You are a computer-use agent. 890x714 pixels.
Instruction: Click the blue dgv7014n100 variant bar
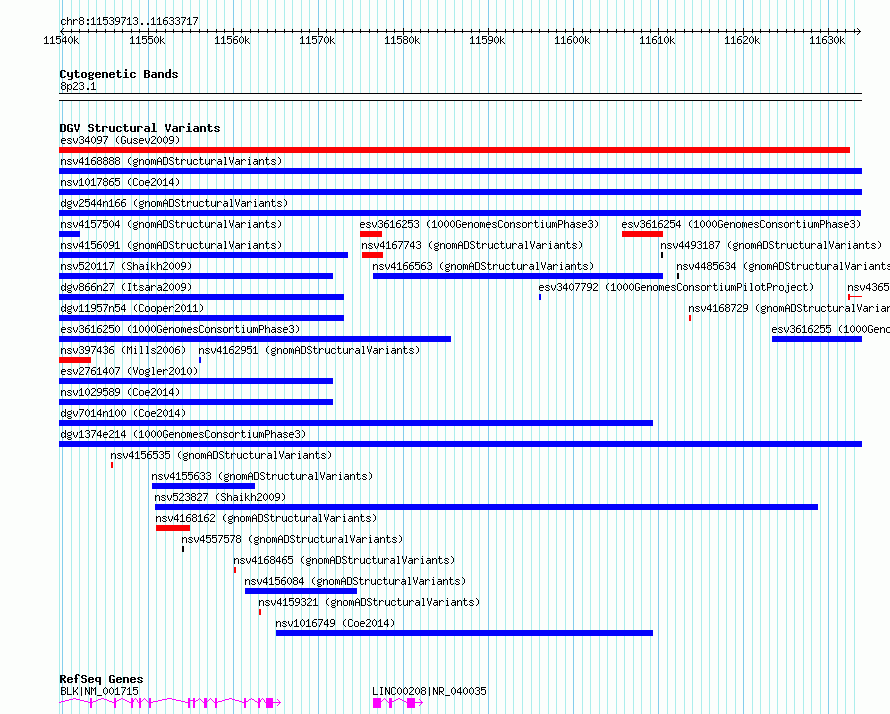pyautogui.click(x=356, y=423)
